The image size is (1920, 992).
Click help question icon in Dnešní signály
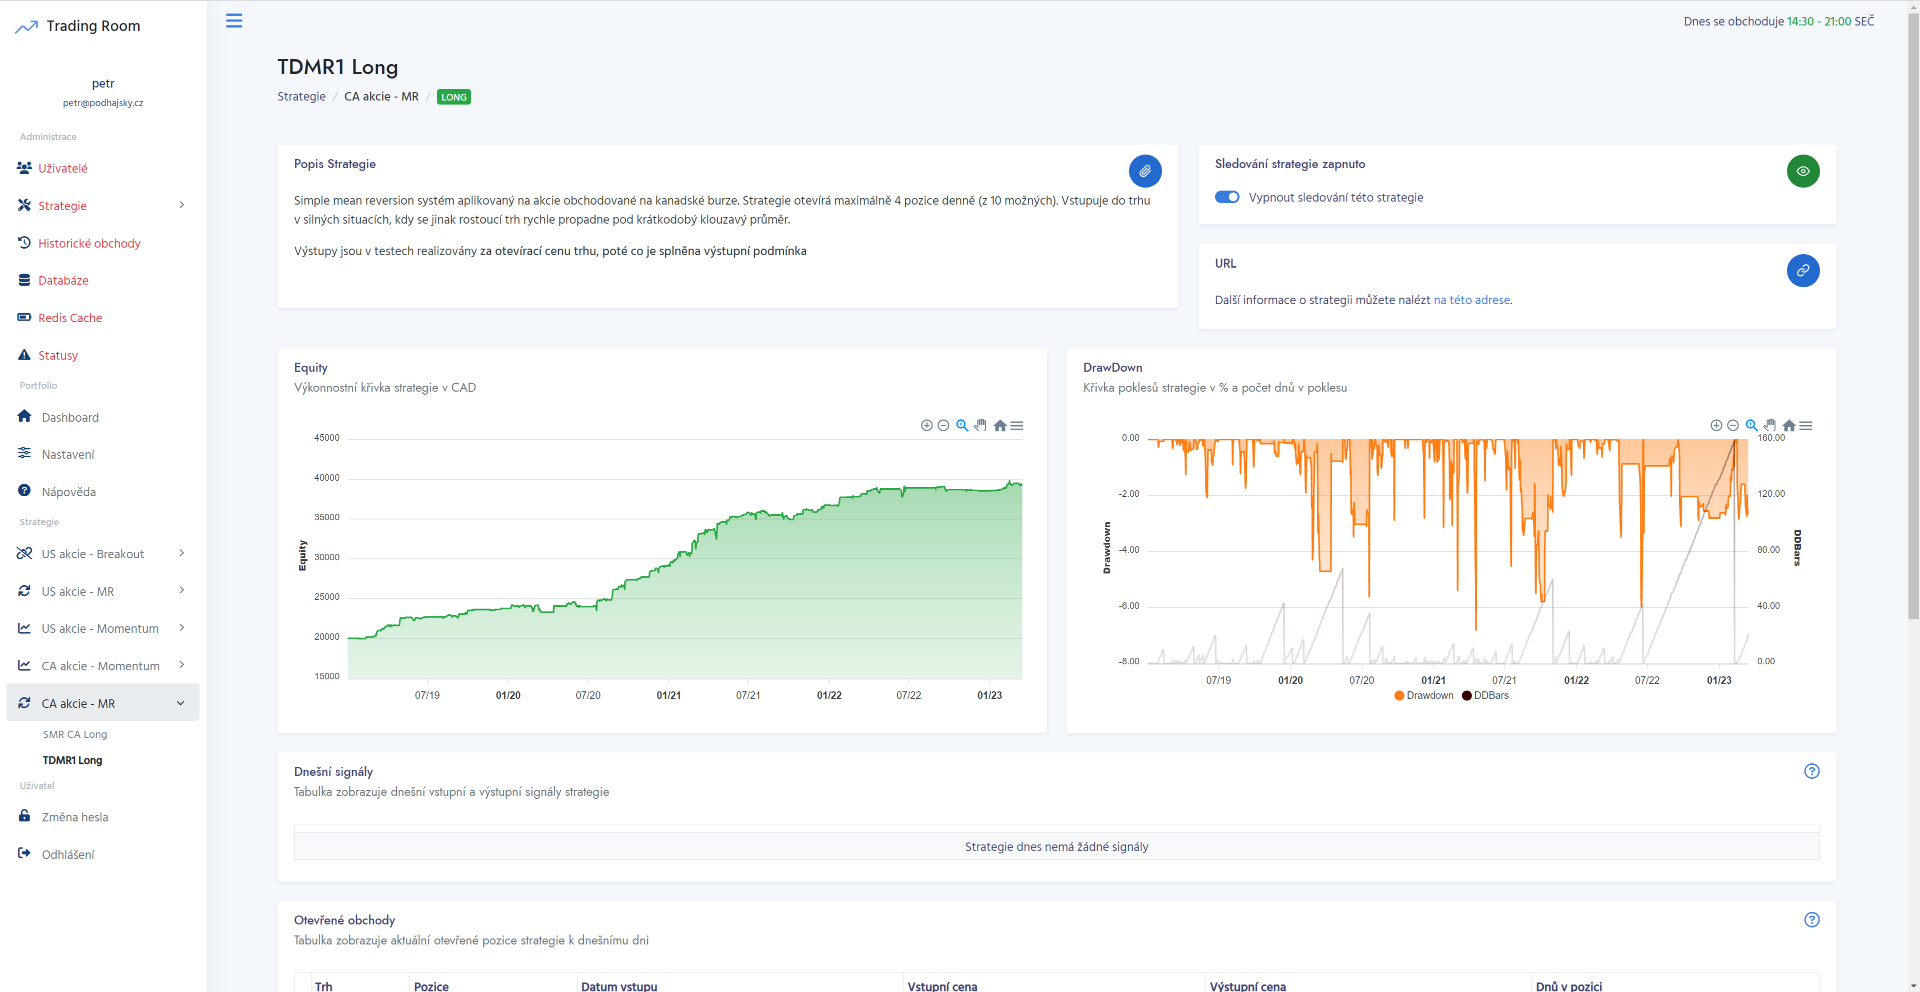[1811, 771]
